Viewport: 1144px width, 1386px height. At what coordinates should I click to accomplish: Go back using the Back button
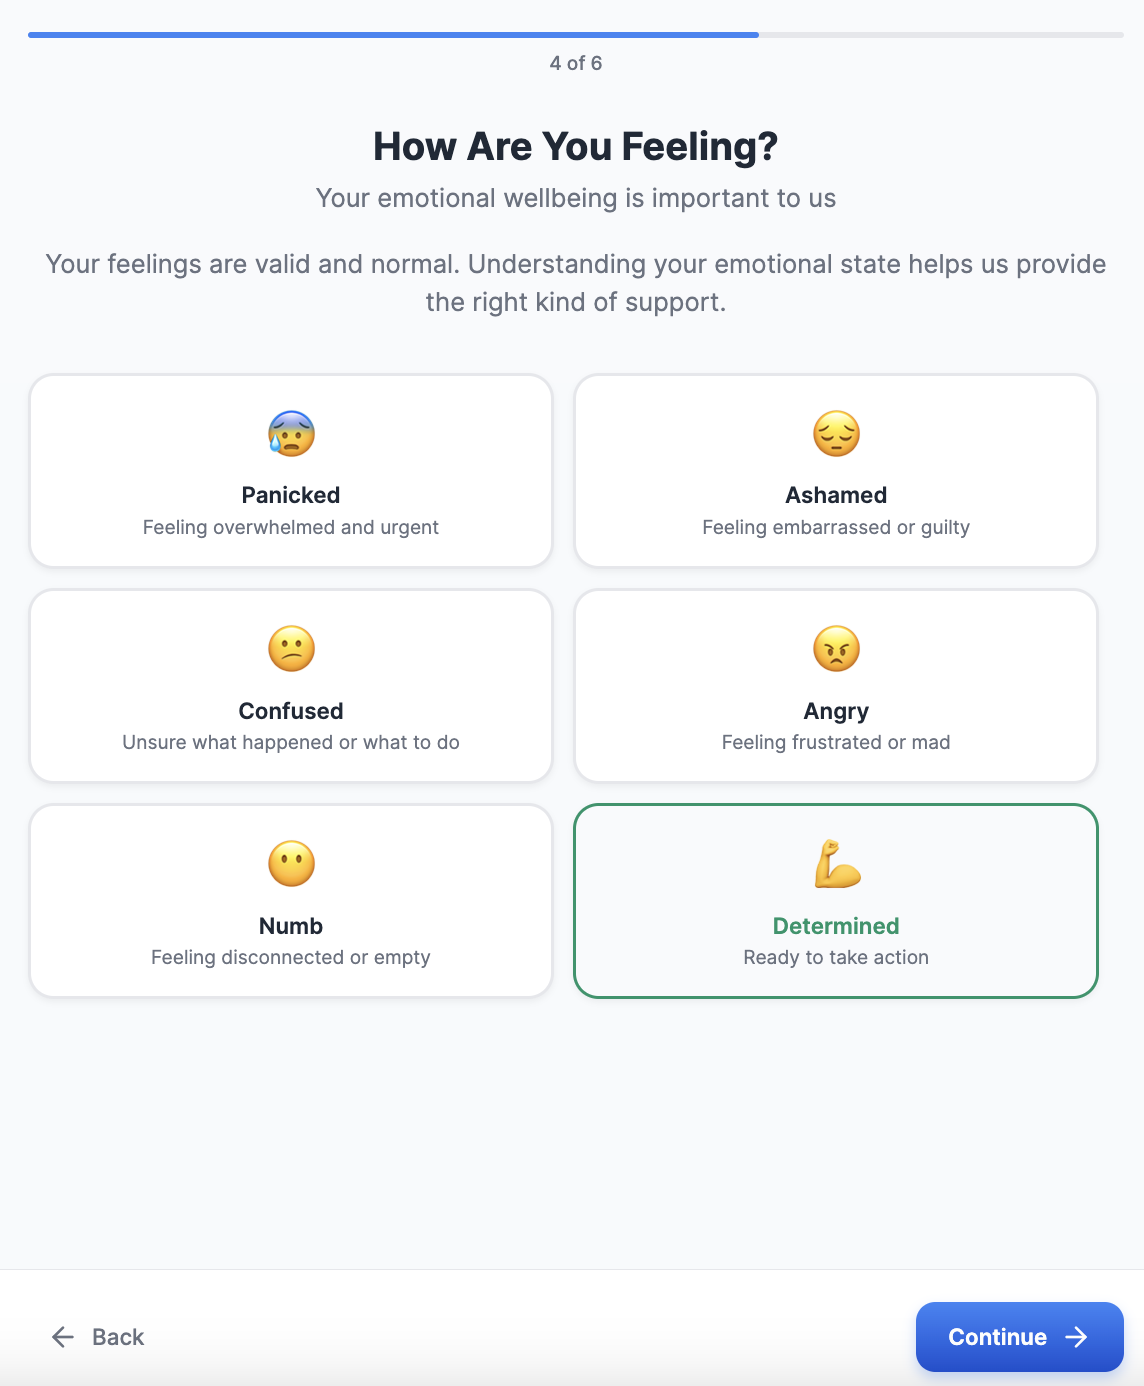[98, 1337]
